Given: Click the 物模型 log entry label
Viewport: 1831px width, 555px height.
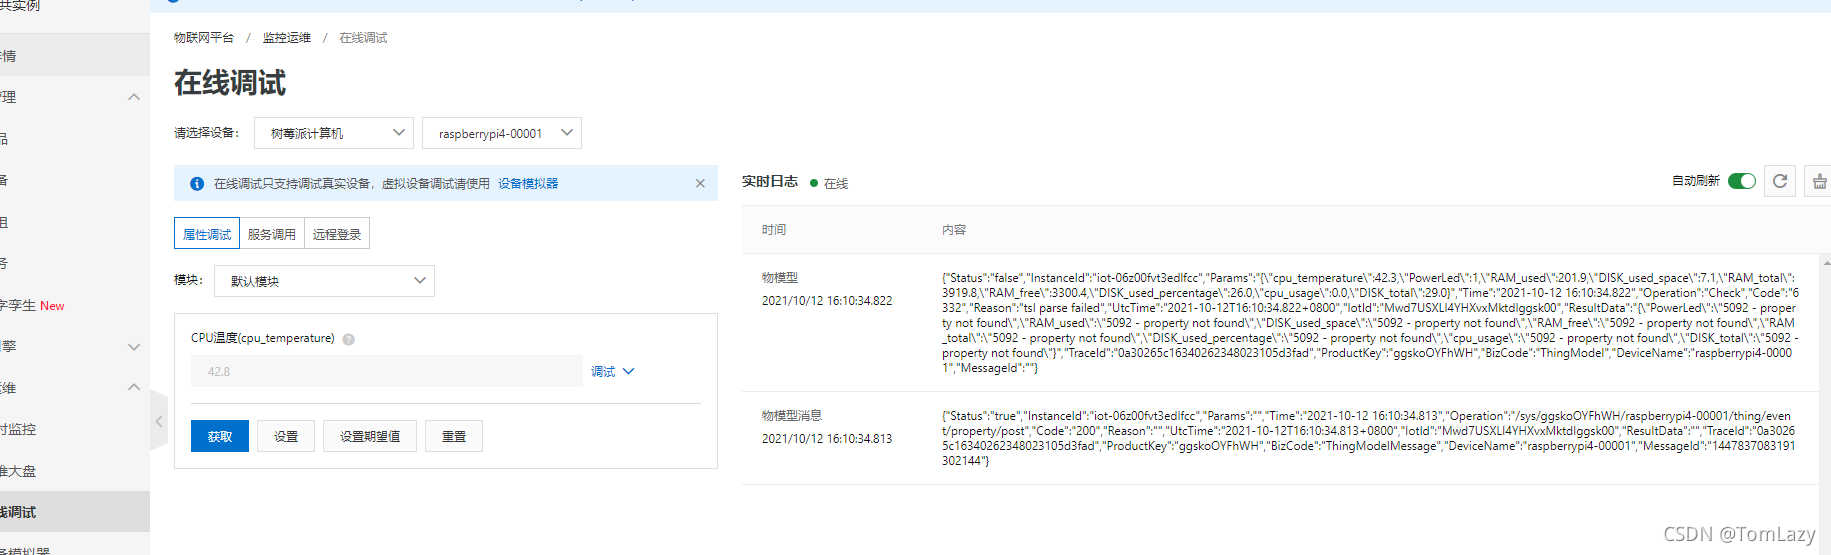Looking at the screenshot, I should tap(780, 278).
